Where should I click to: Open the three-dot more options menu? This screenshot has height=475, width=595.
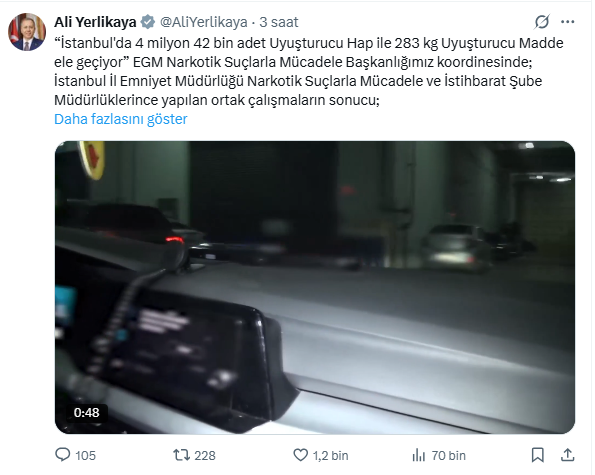point(567,22)
